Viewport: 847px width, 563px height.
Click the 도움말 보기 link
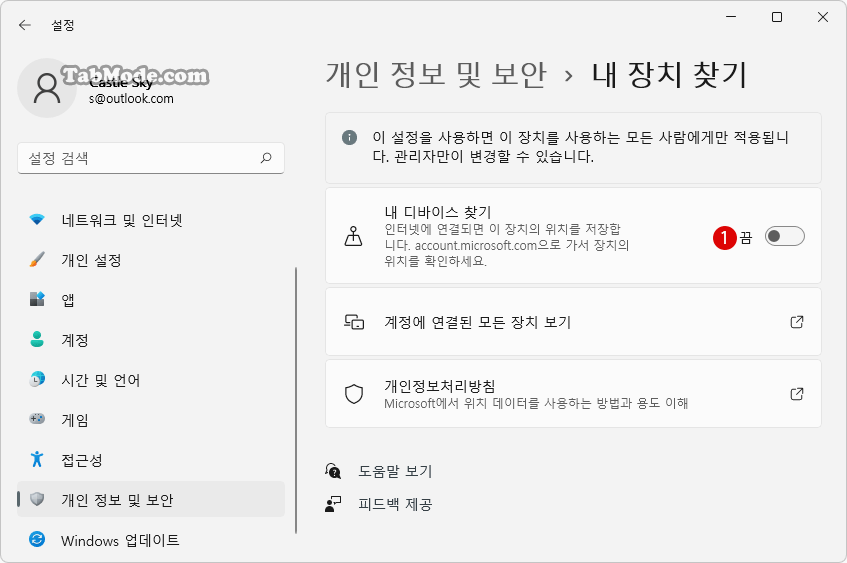tap(395, 471)
